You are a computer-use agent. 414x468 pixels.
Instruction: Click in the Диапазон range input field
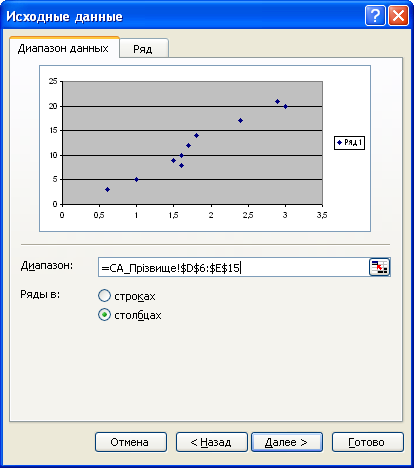(x=233, y=267)
